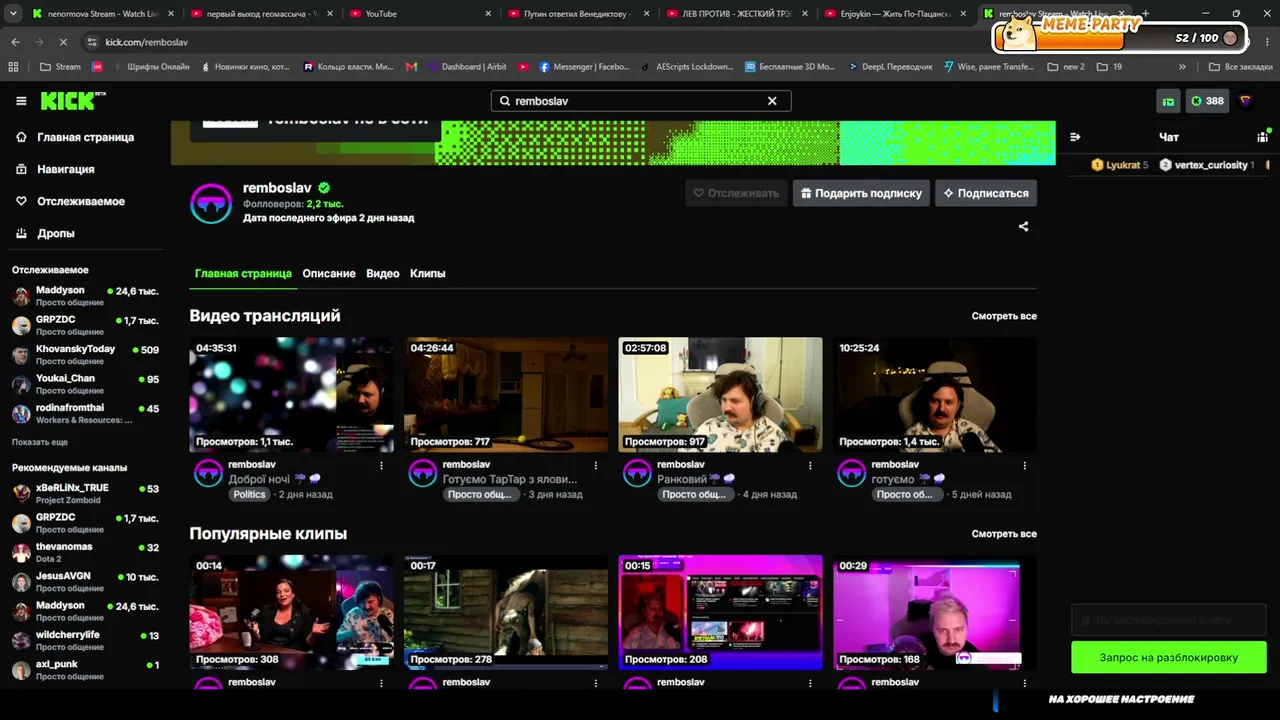This screenshot has height=720, width=1280.
Task: Switch to the Клипы tab
Action: [428, 274]
